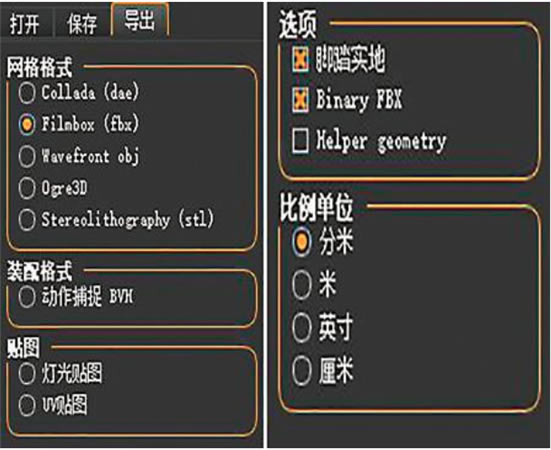Uncheck the Binary FBX option

click(x=300, y=100)
